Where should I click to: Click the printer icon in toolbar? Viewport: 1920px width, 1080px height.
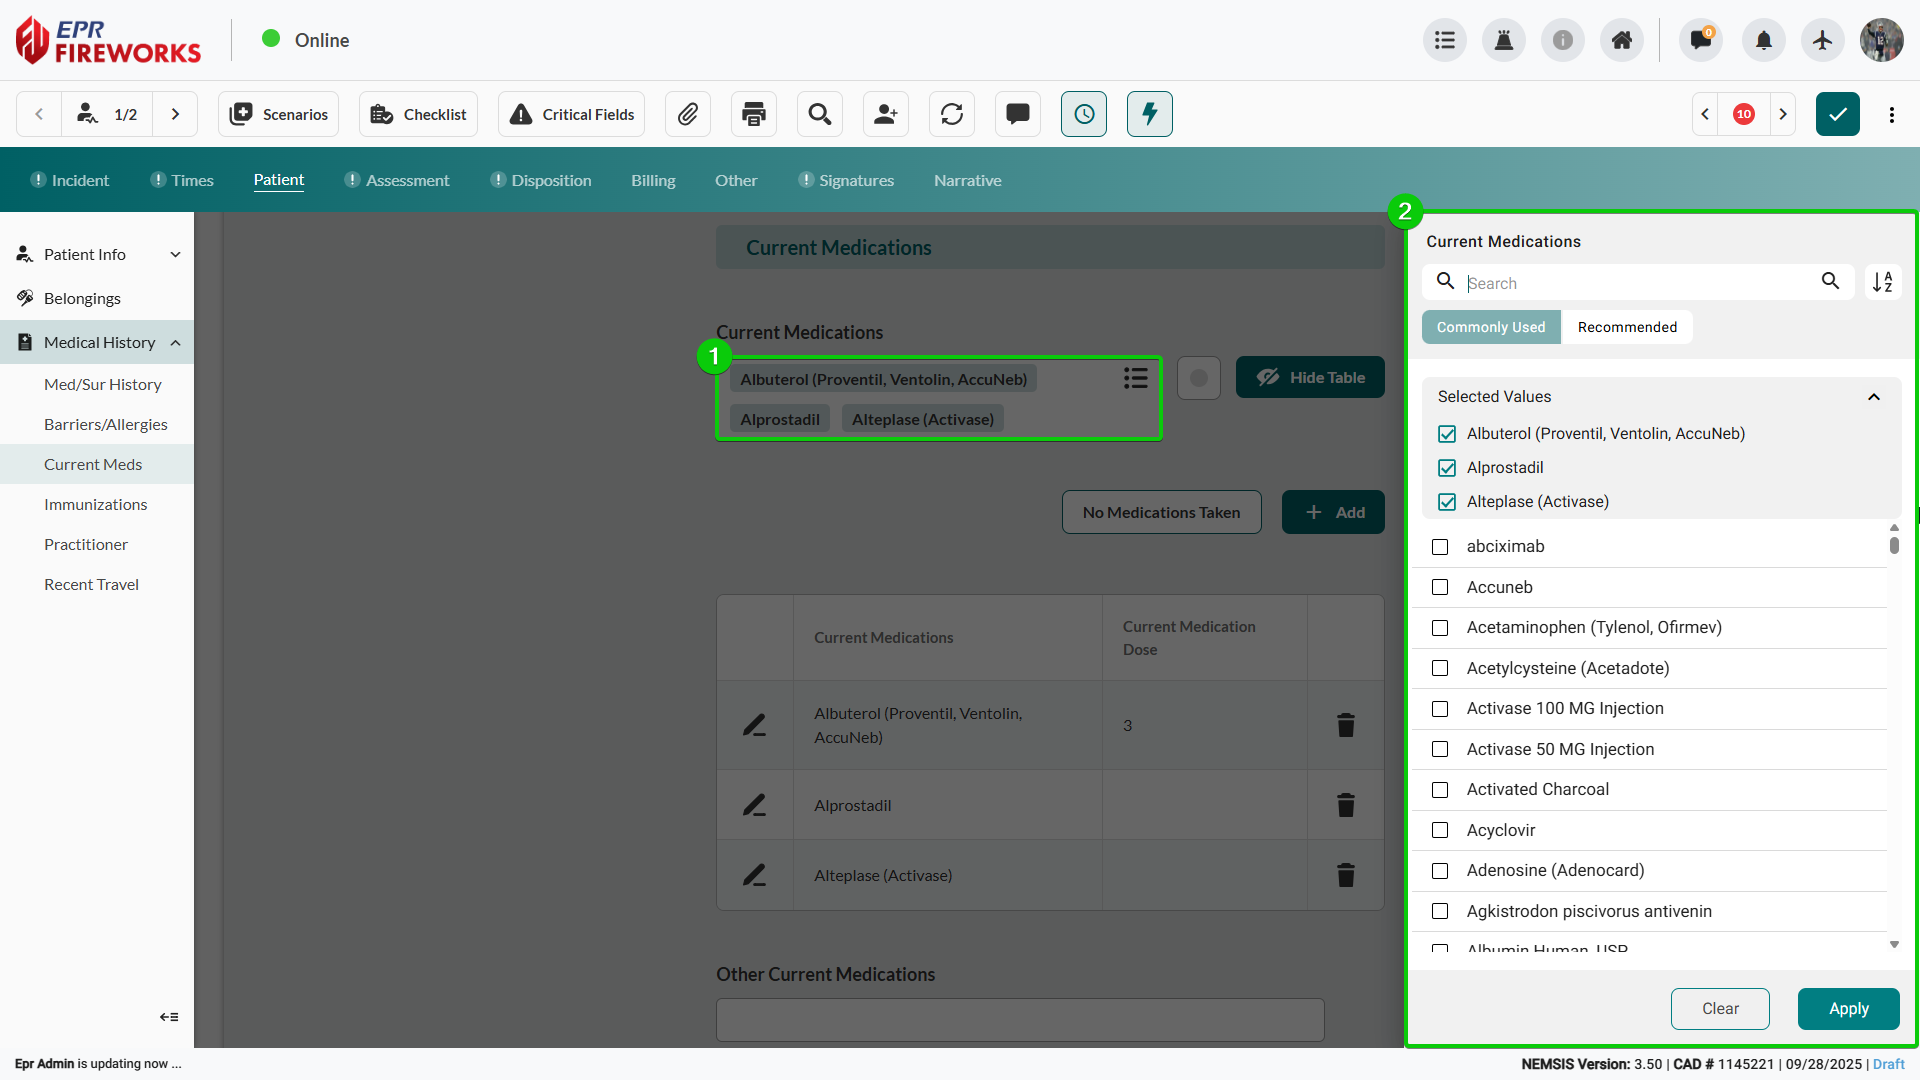(754, 114)
